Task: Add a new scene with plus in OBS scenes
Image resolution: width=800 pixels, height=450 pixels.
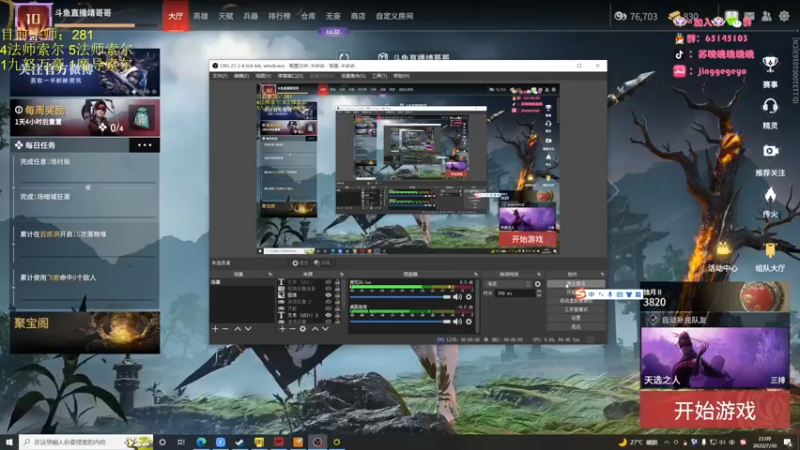Action: [215, 329]
